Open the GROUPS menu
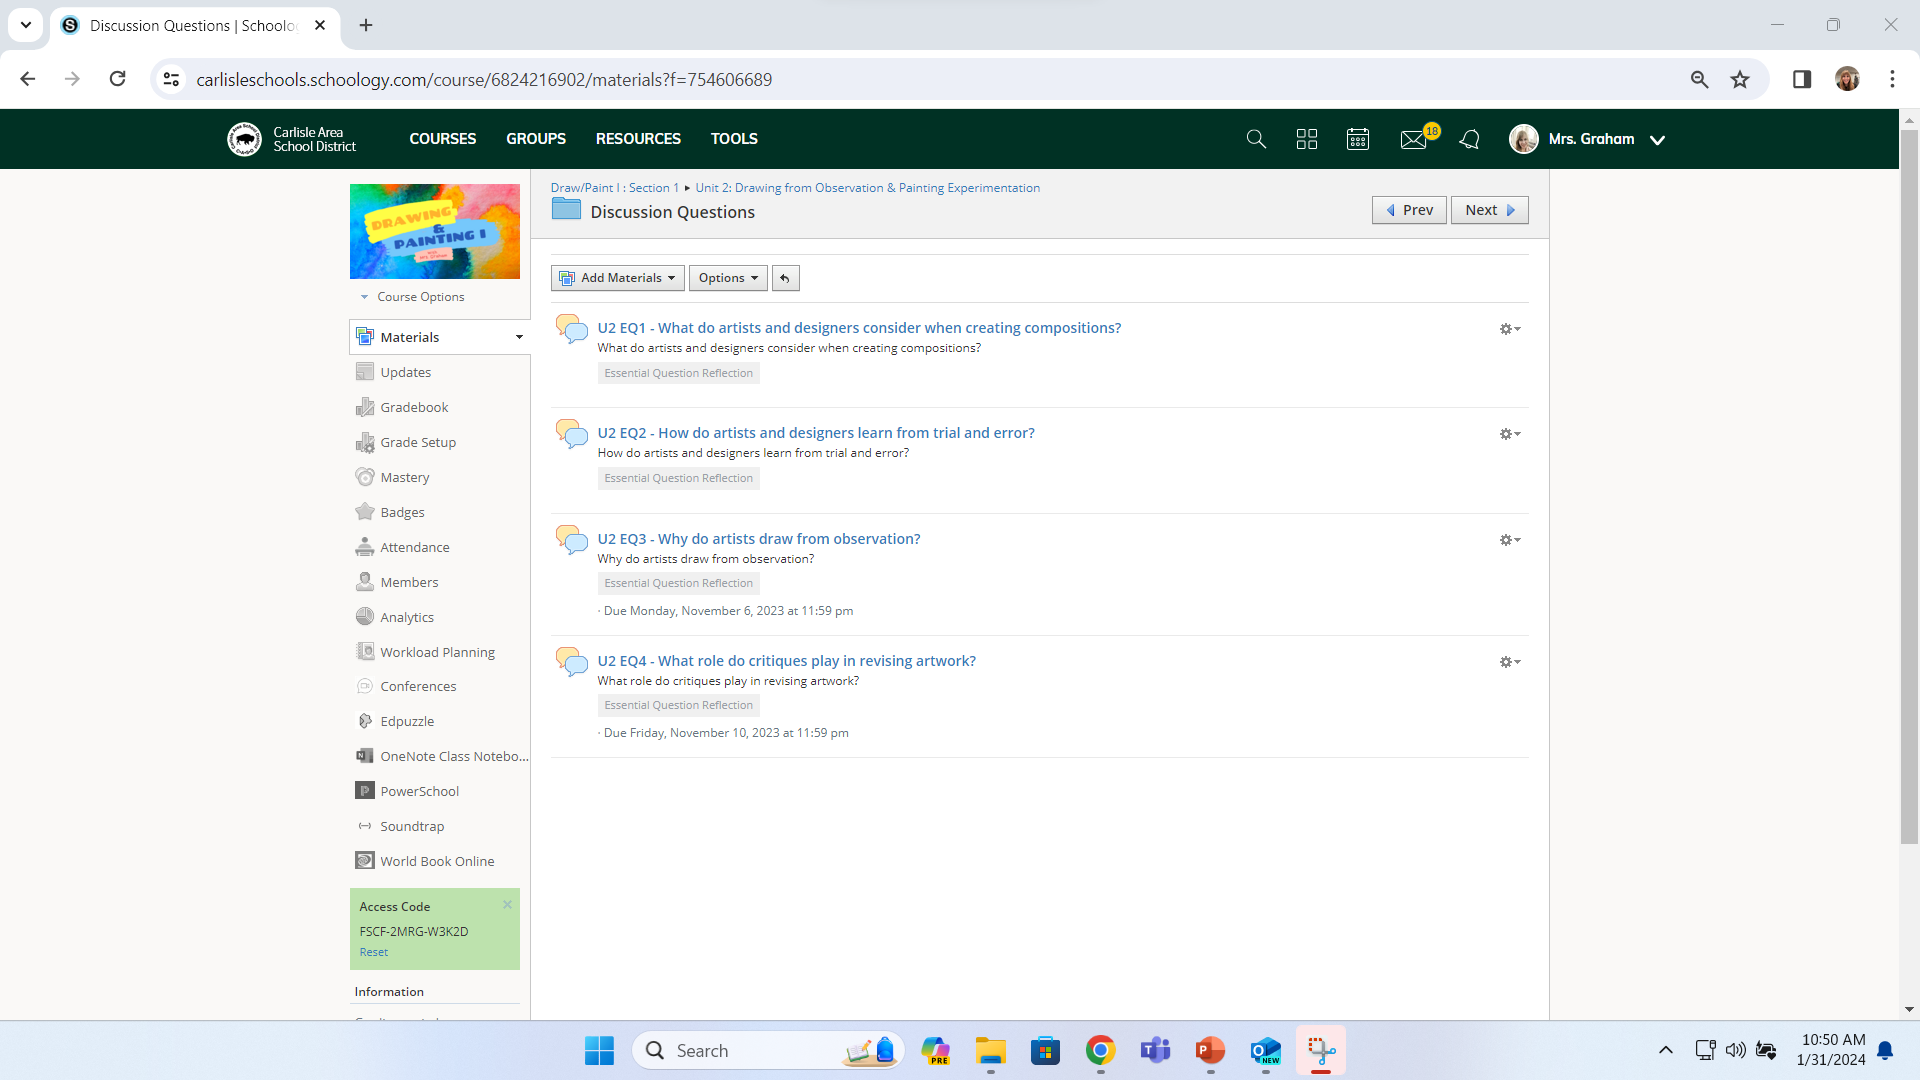Viewport: 1920px width, 1080px height. pyautogui.click(x=536, y=139)
